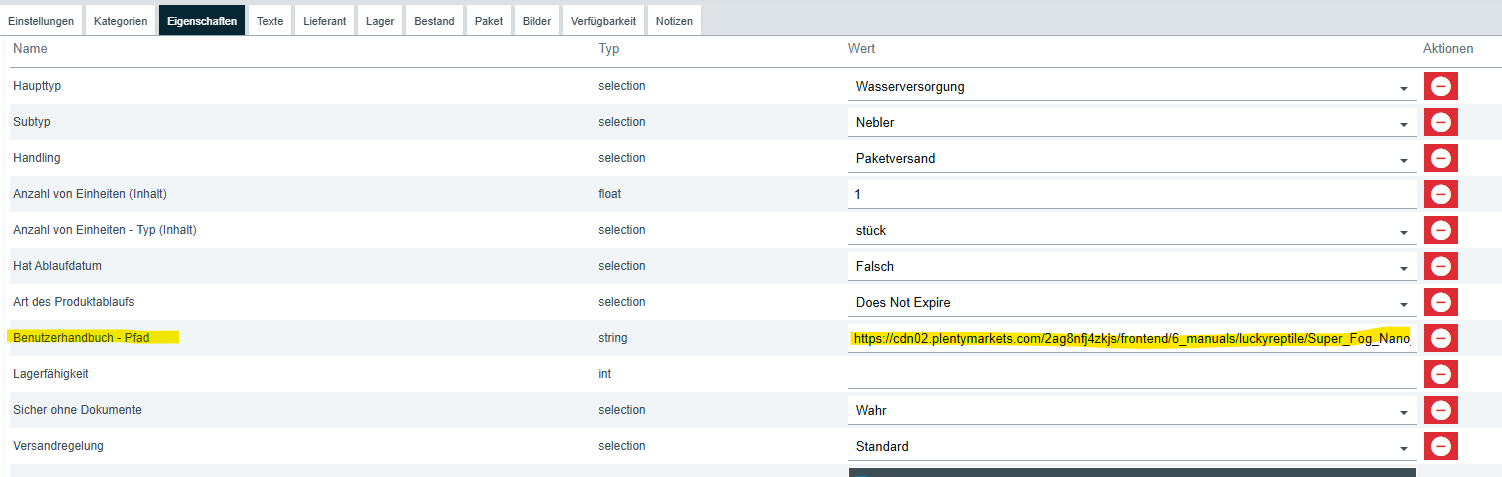Go to the Verfügbarkeit tab
The image size is (1502, 477).
tap(603, 21)
